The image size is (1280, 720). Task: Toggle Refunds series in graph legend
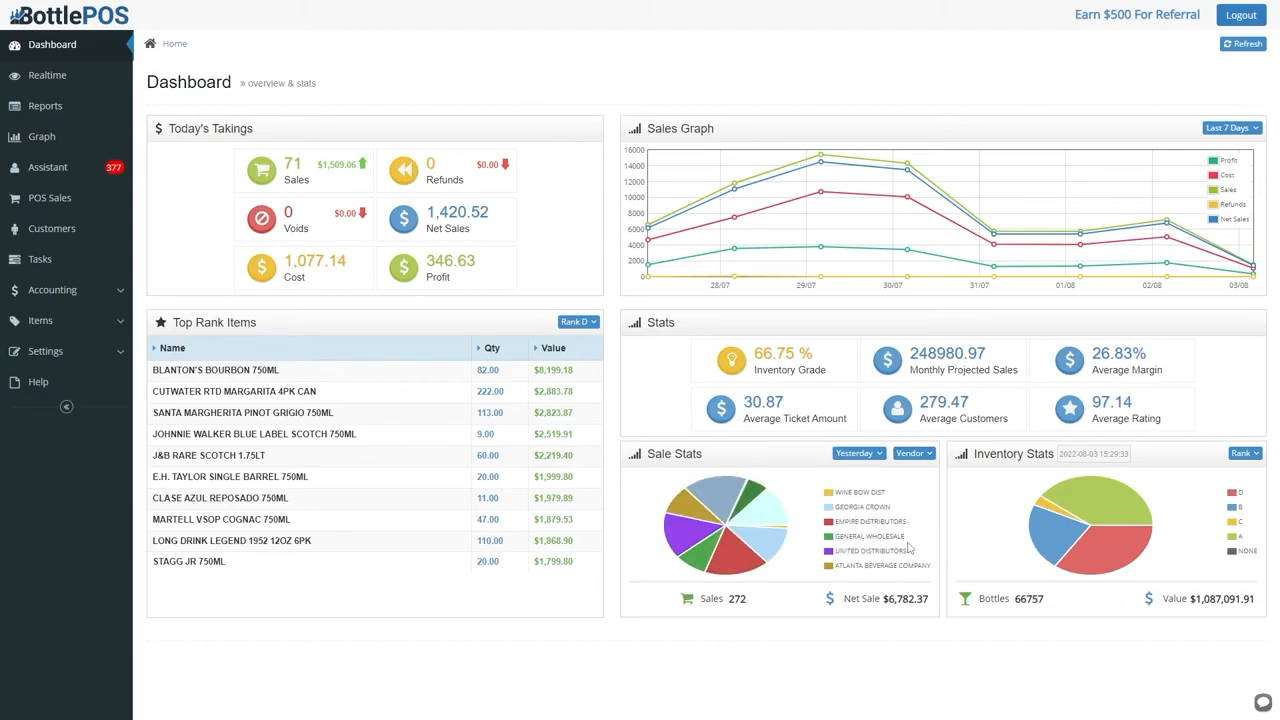1227,204
